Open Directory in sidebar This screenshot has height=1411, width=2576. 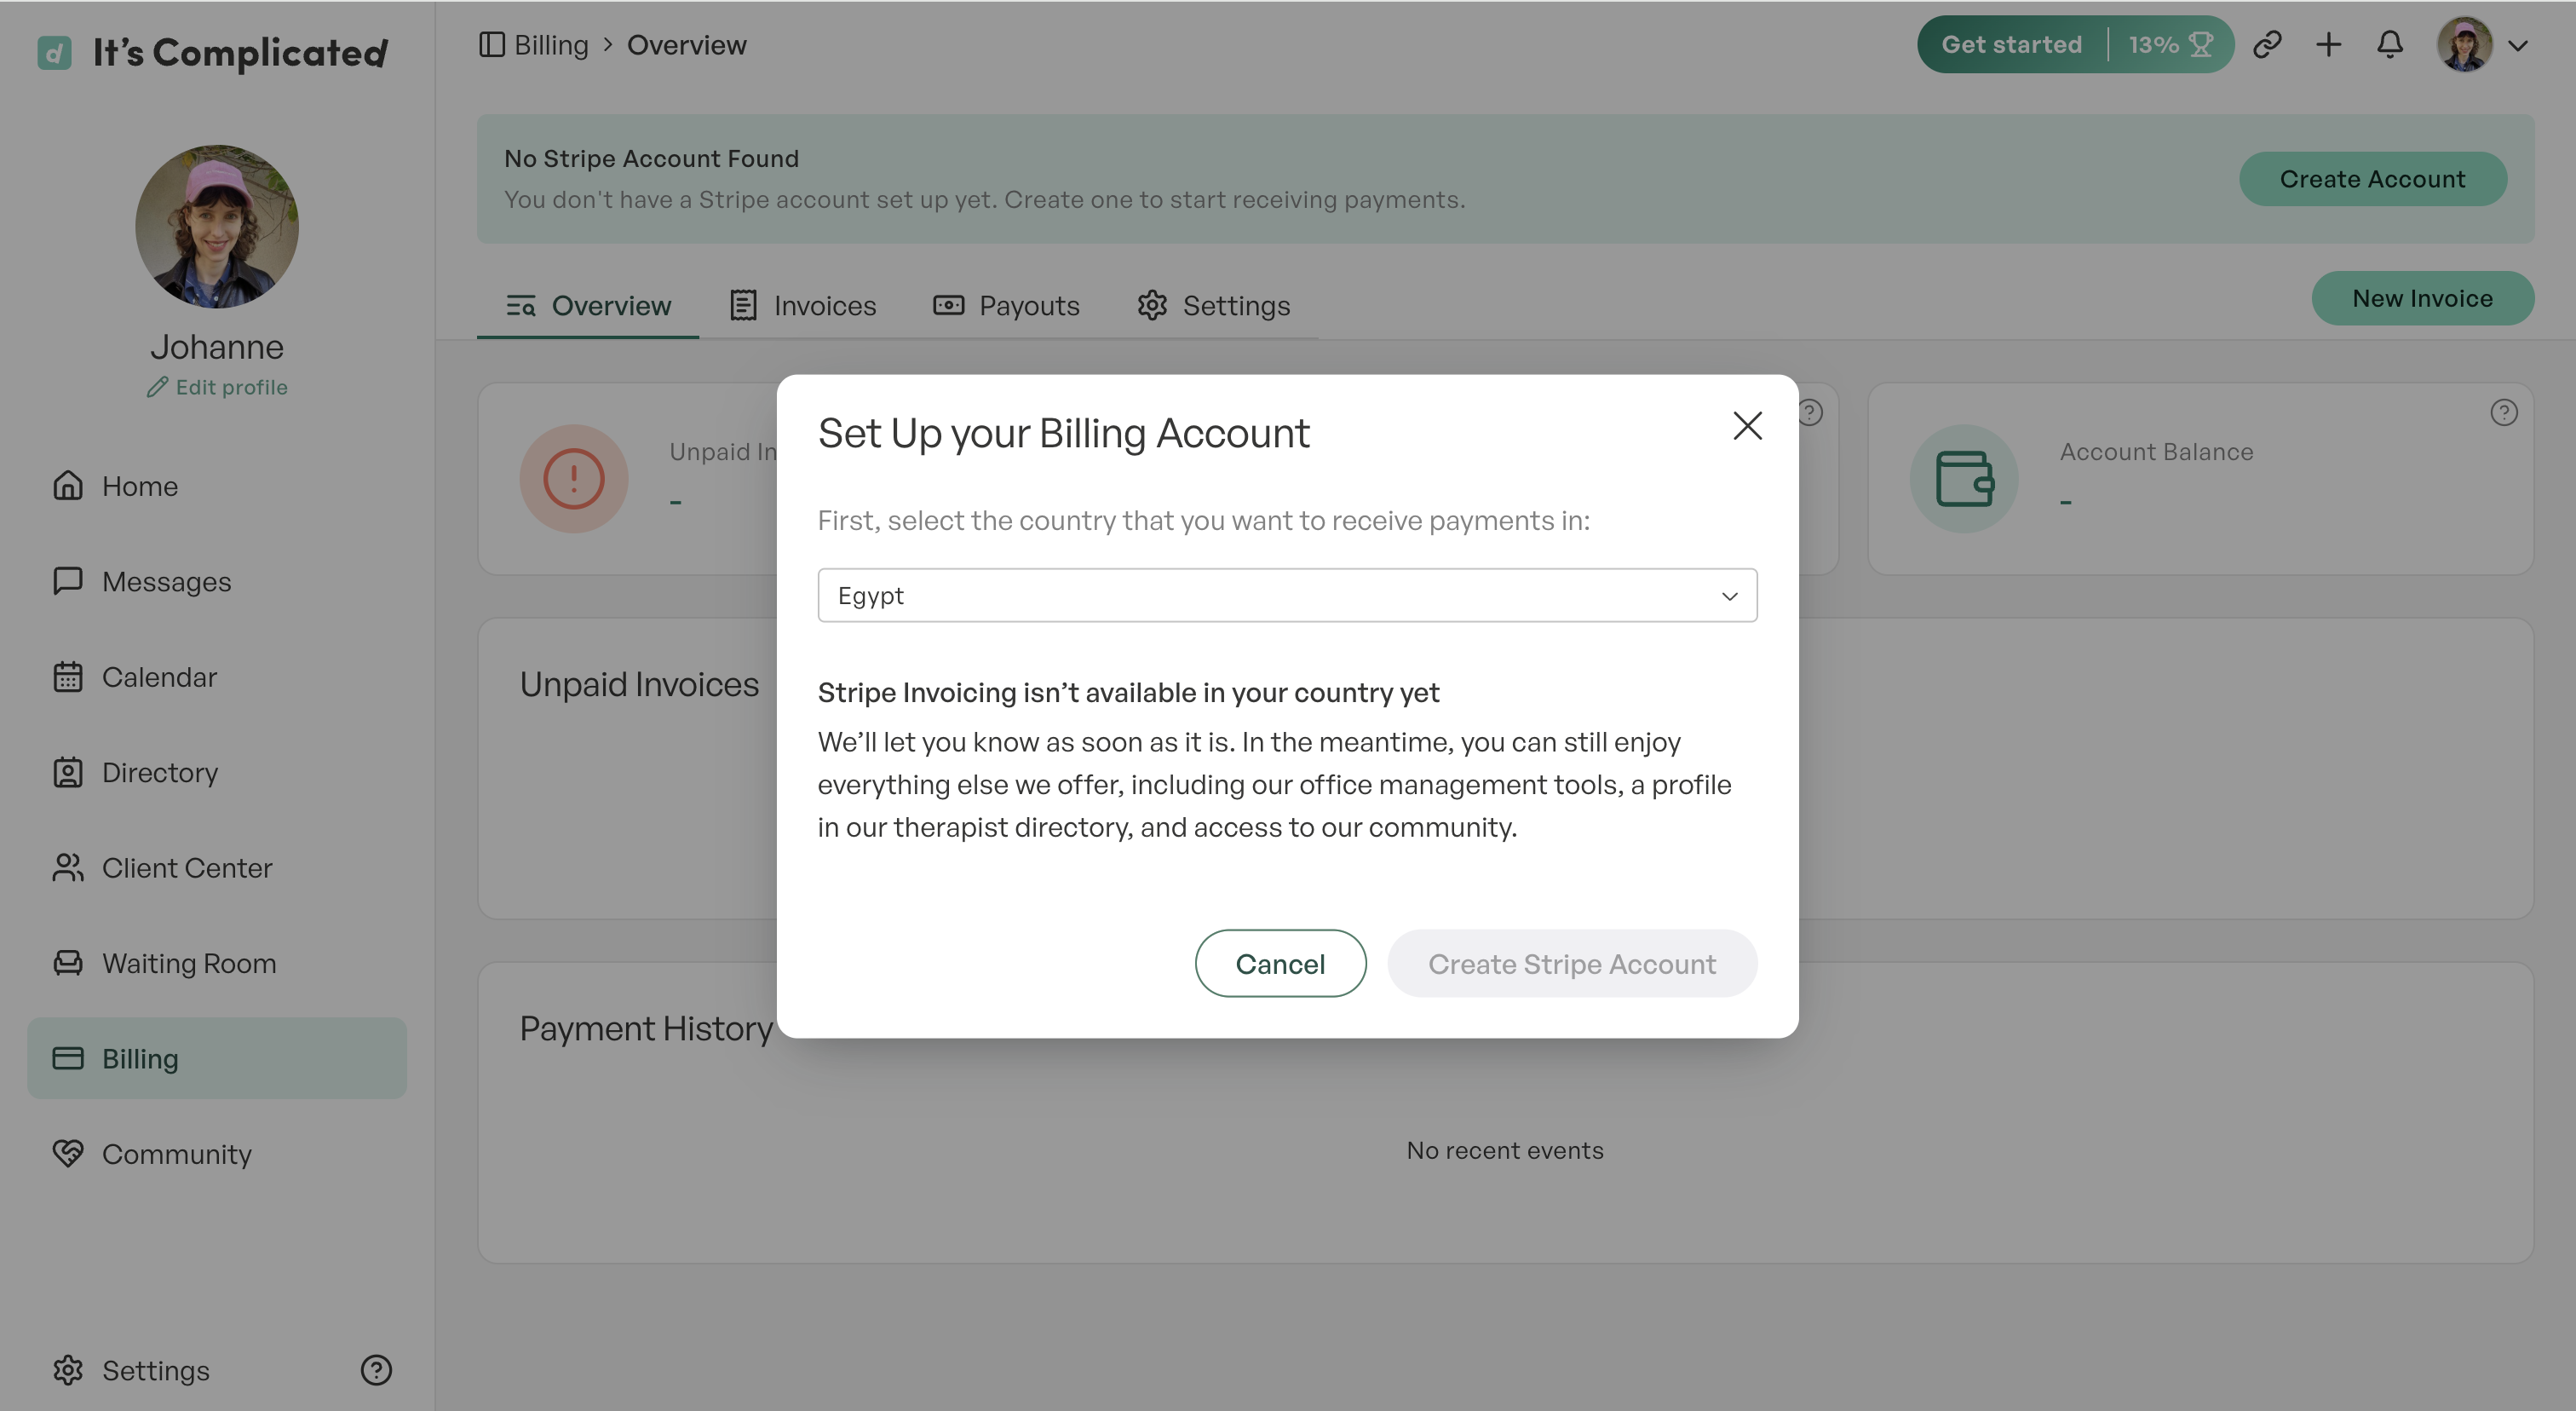[217, 772]
